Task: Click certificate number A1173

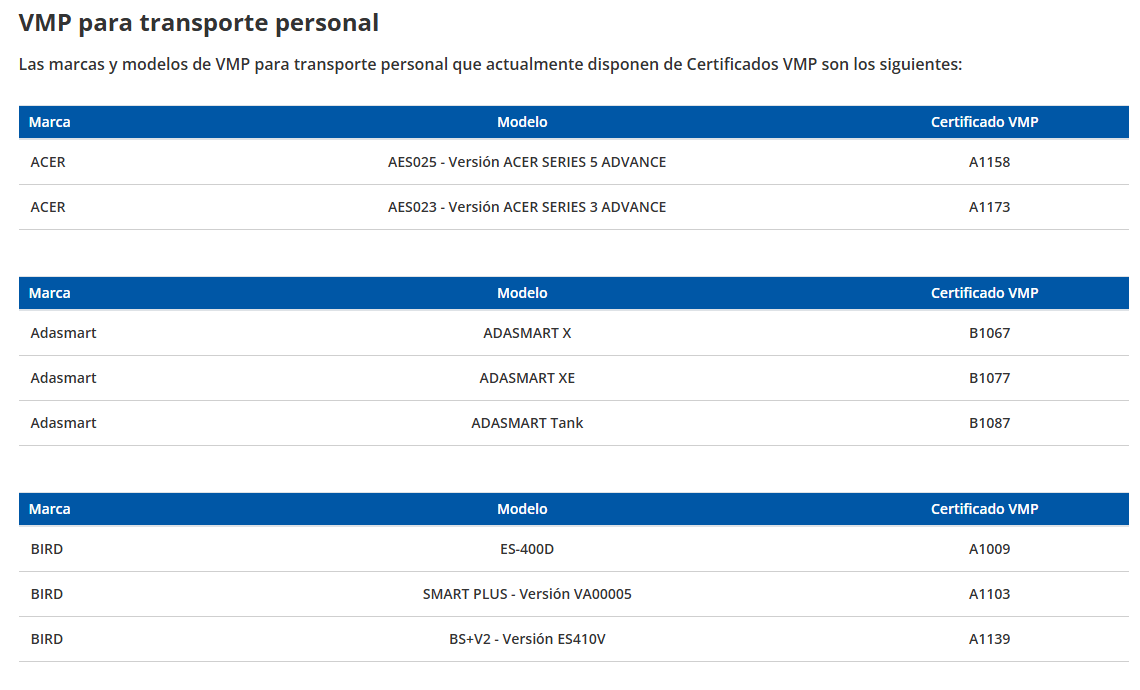Action: [x=989, y=207]
